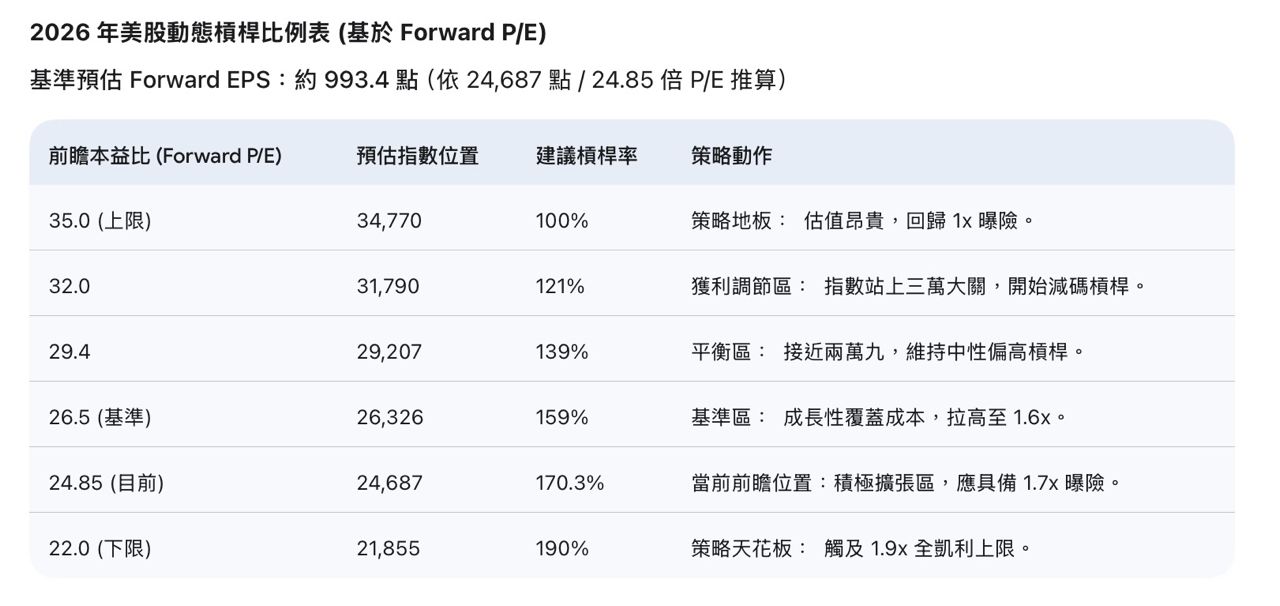The image size is (1280, 606).
Task: Select the 22.0 (下限) P/E cell
Action: (x=100, y=549)
